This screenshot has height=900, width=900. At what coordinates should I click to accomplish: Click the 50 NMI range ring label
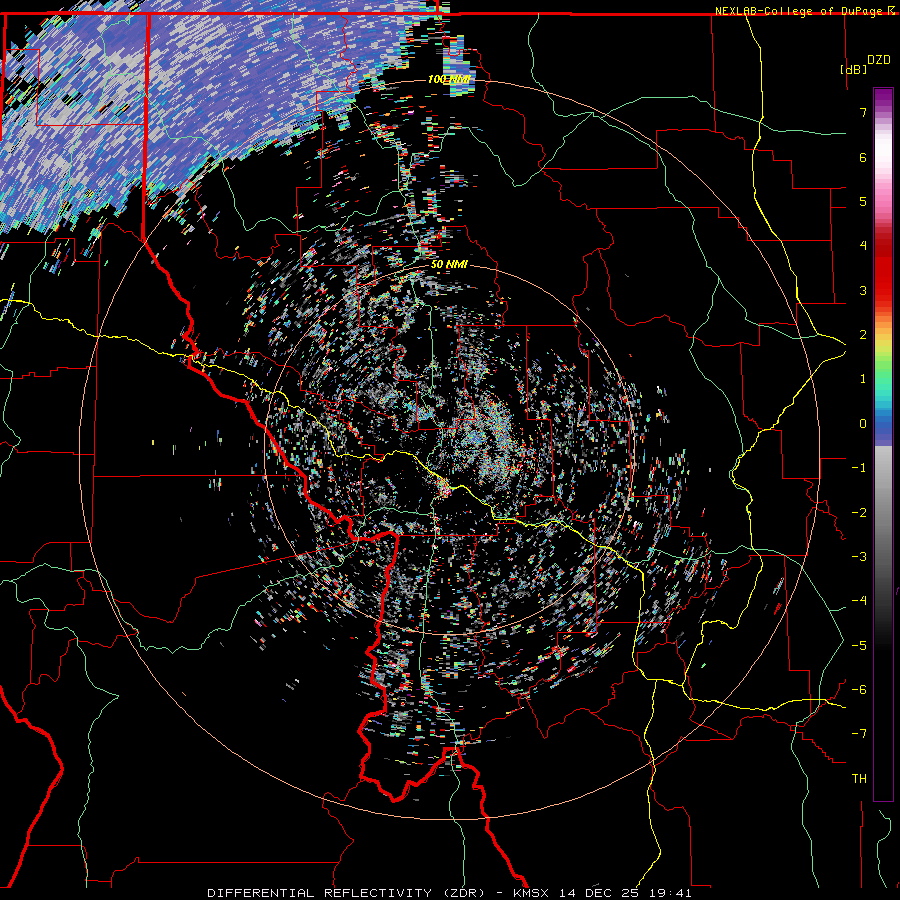pos(449,265)
